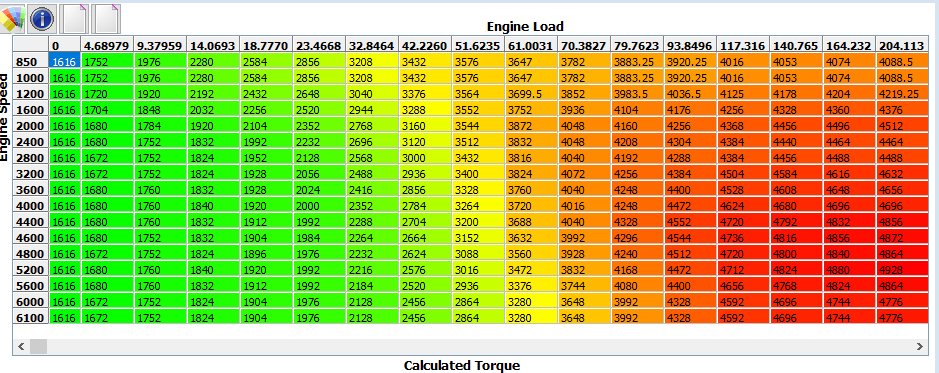Viewport: 939px width, 373px height.
Task: Select the 3200 engine speed row header
Action: pos(31,174)
